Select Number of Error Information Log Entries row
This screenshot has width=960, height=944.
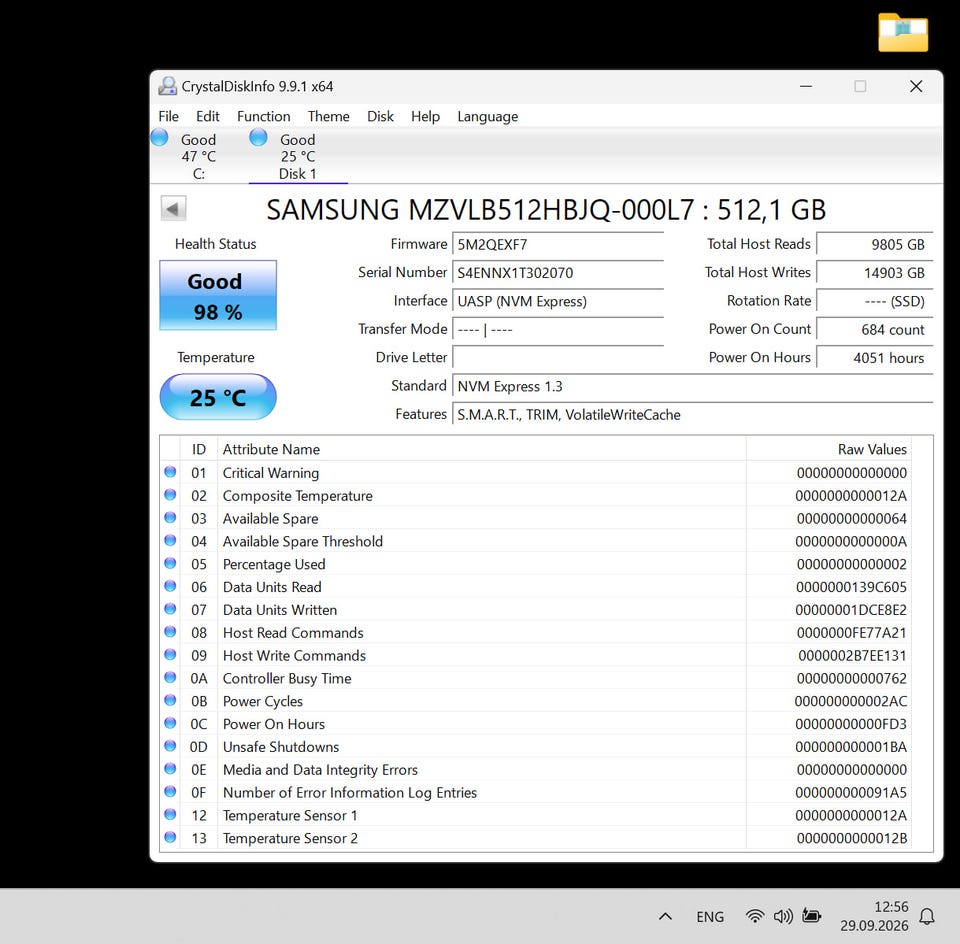(x=536, y=792)
